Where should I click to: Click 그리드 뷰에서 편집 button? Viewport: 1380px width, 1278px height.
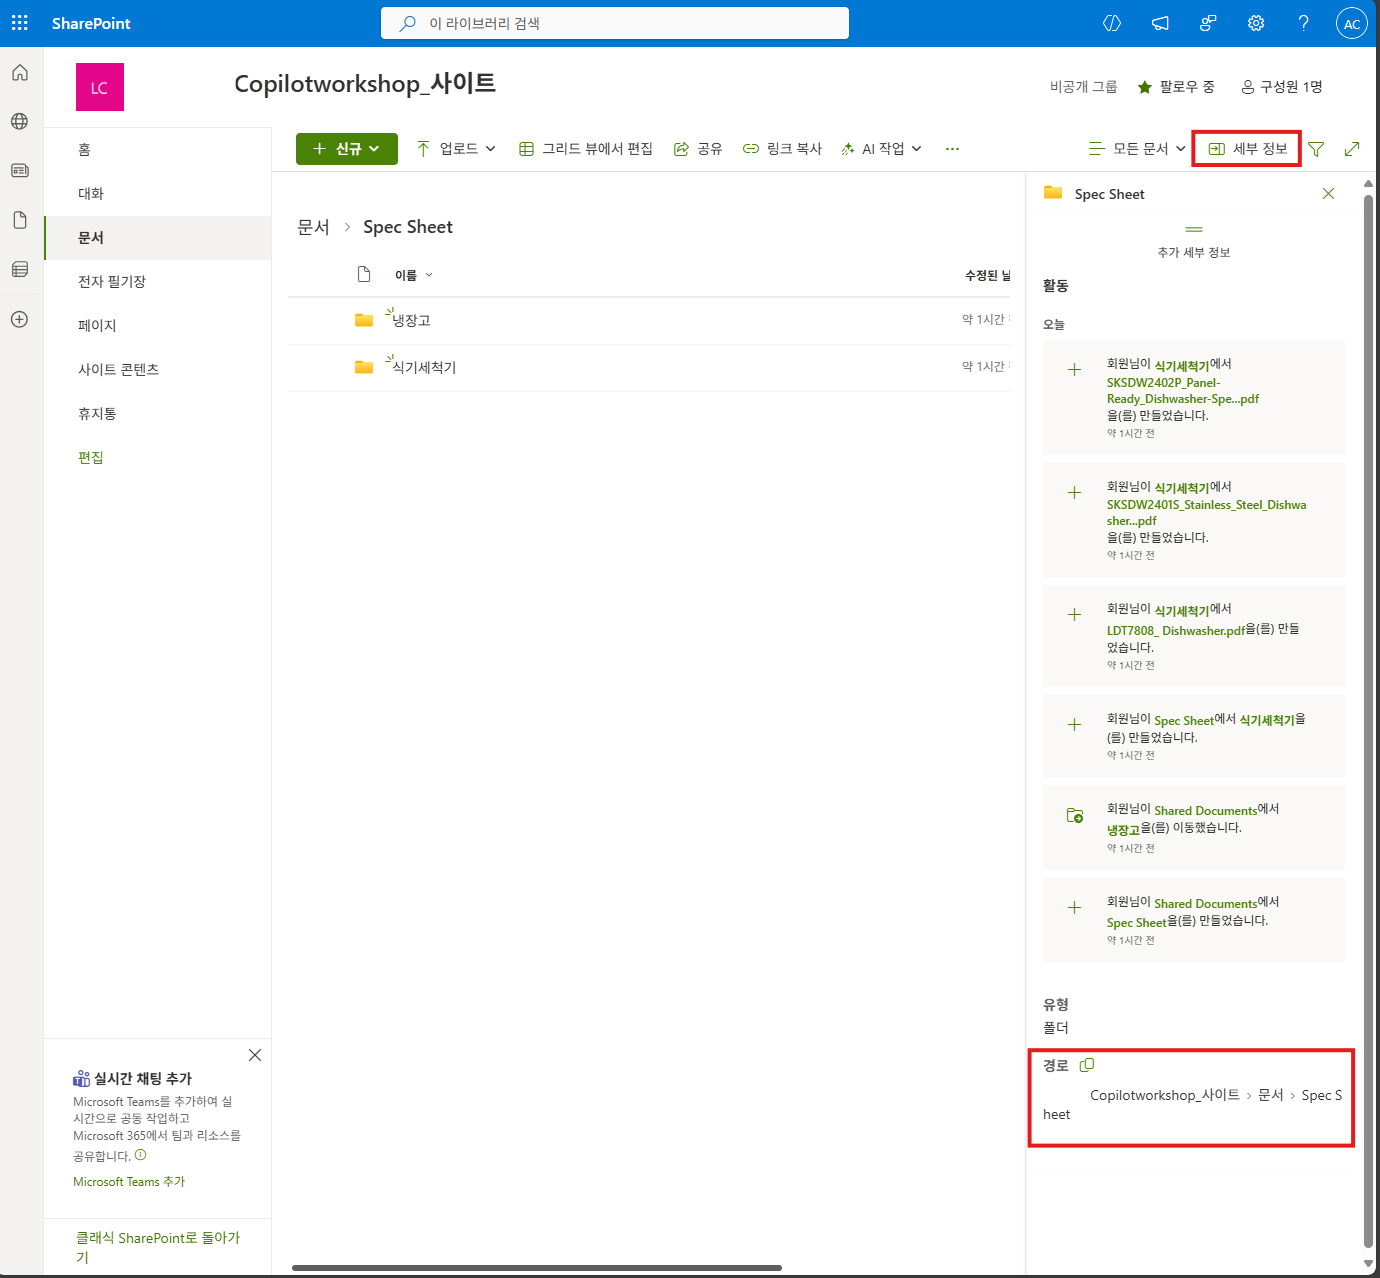pyautogui.click(x=586, y=149)
